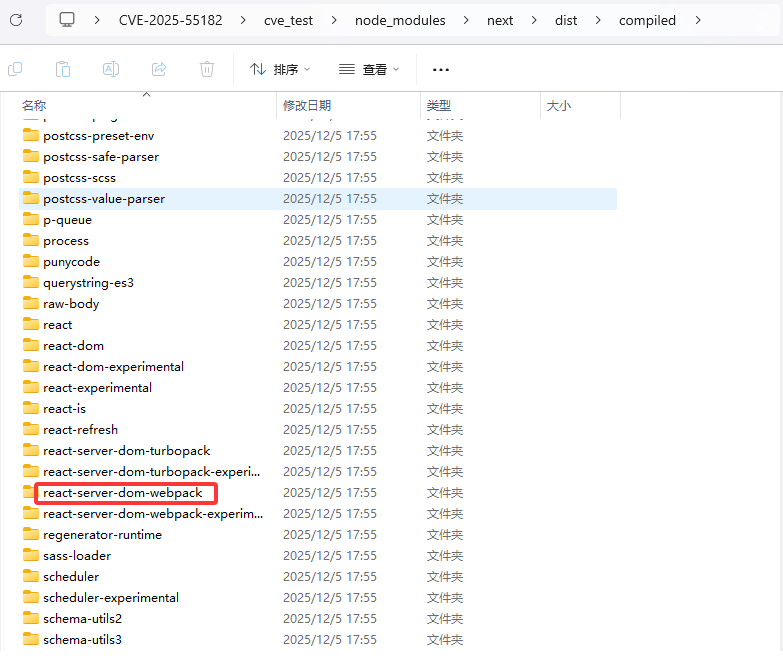Image resolution: width=783 pixels, height=666 pixels.
Task: Click the Rename icon in toolbar
Action: pyautogui.click(x=111, y=69)
